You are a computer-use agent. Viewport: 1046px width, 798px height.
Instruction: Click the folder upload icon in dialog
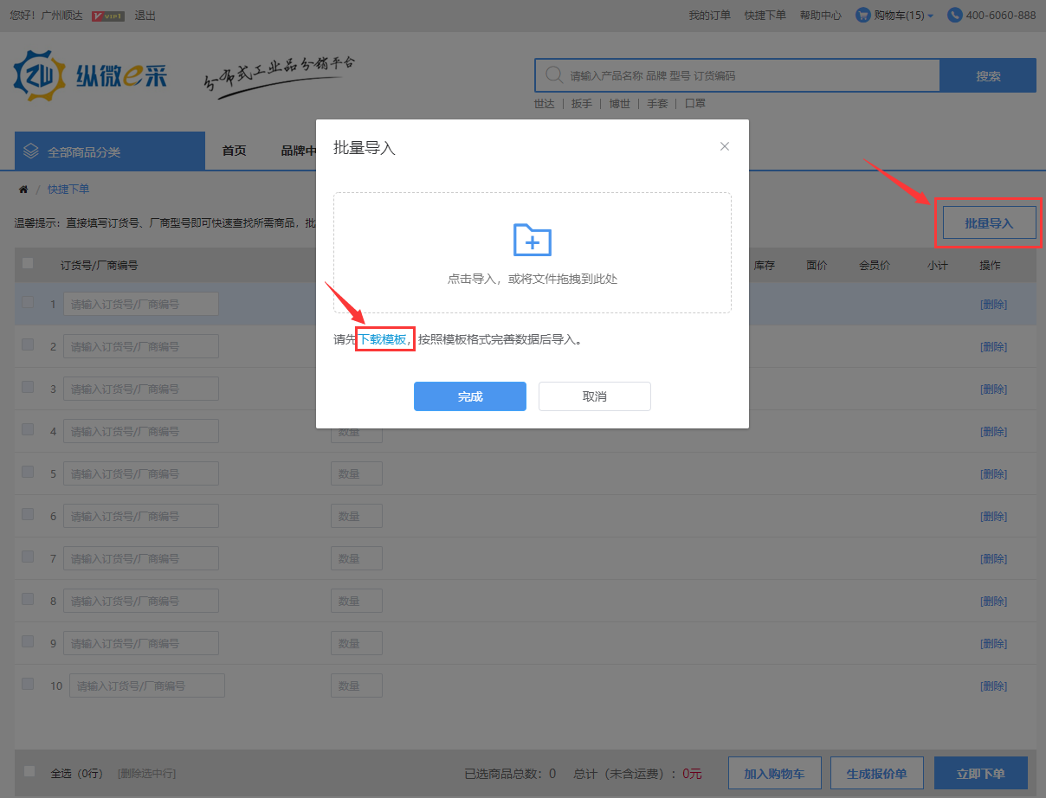pos(532,240)
